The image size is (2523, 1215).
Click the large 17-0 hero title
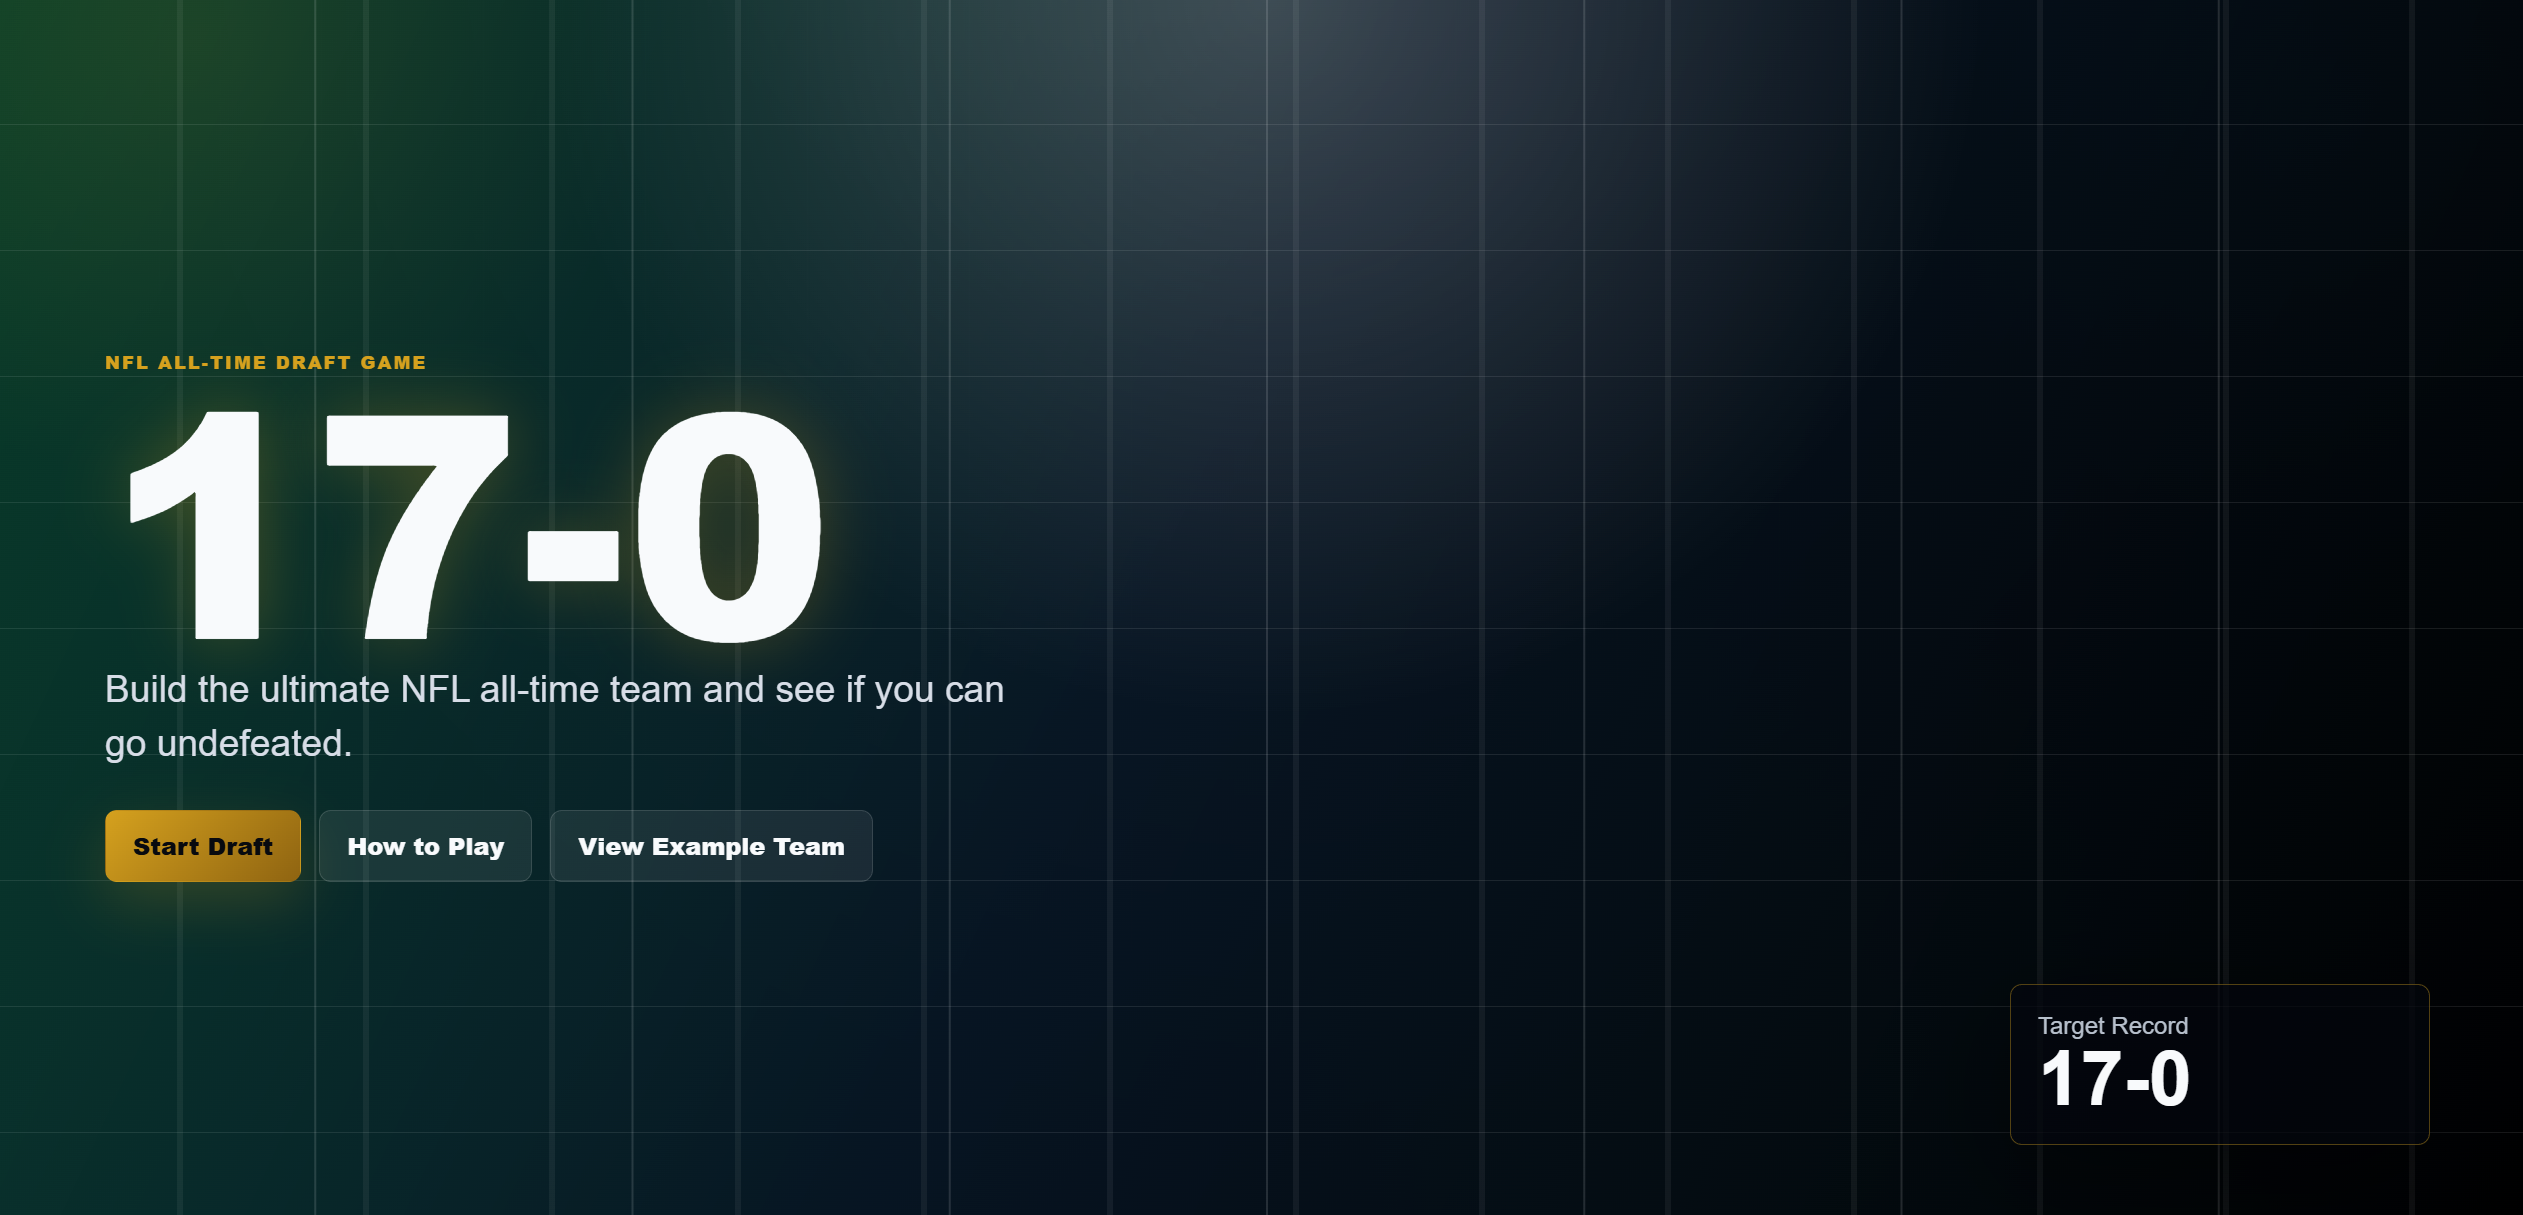click(x=475, y=526)
